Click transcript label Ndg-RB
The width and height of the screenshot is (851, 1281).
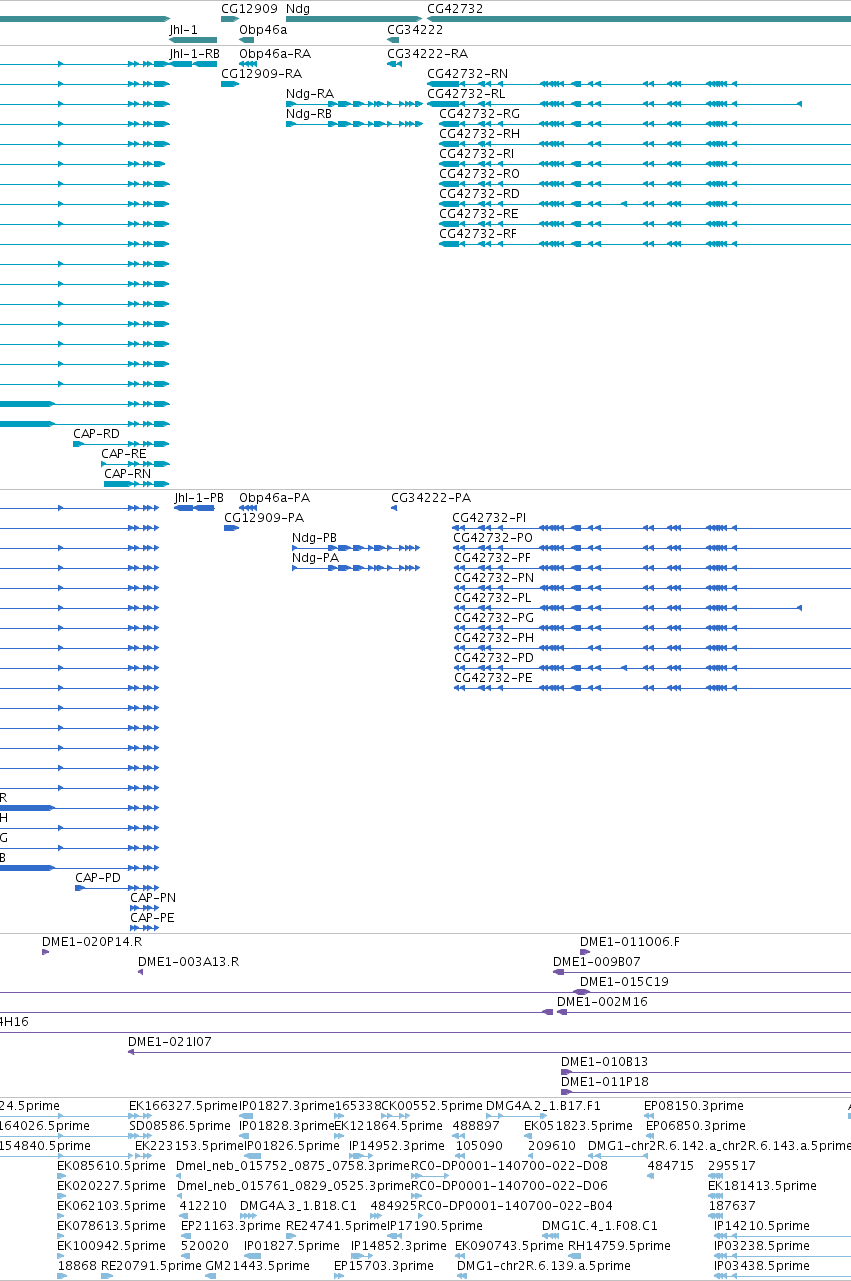[309, 114]
